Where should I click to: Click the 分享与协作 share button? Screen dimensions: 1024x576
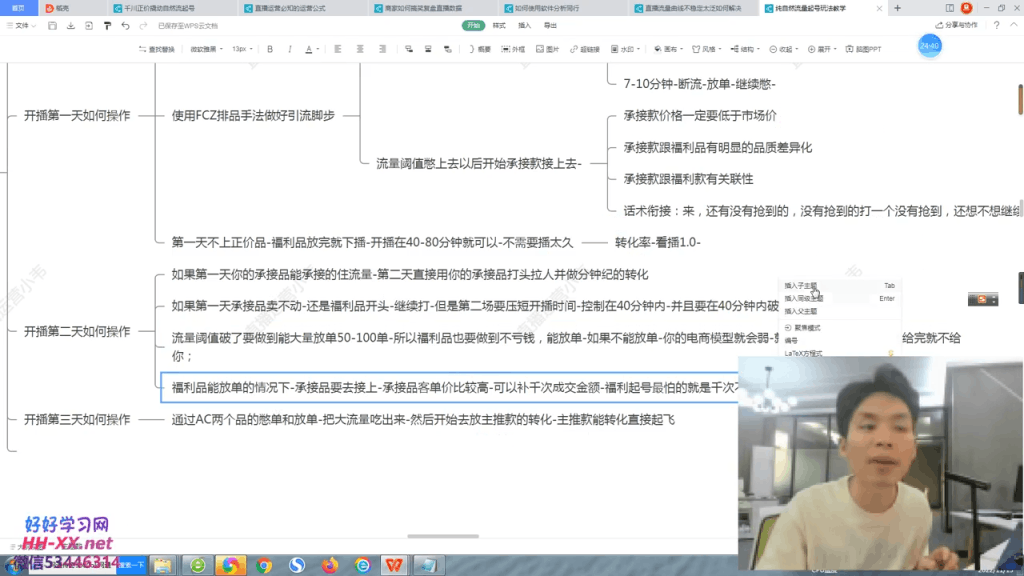point(957,25)
